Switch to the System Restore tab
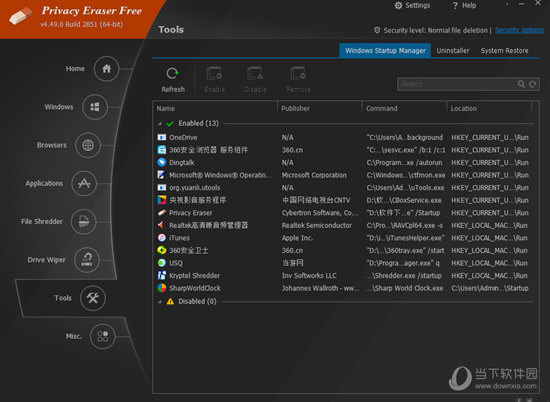This screenshot has height=402, width=550. (x=504, y=51)
